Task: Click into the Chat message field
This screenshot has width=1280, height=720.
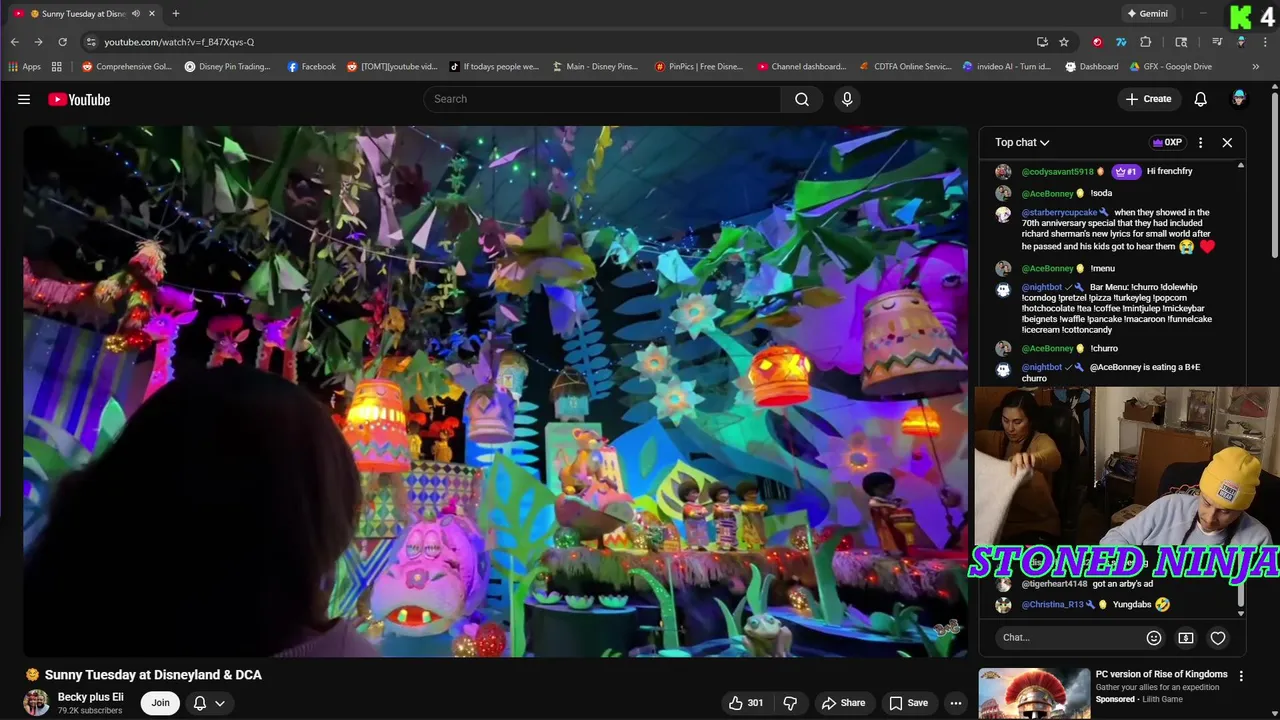Action: 1070,638
